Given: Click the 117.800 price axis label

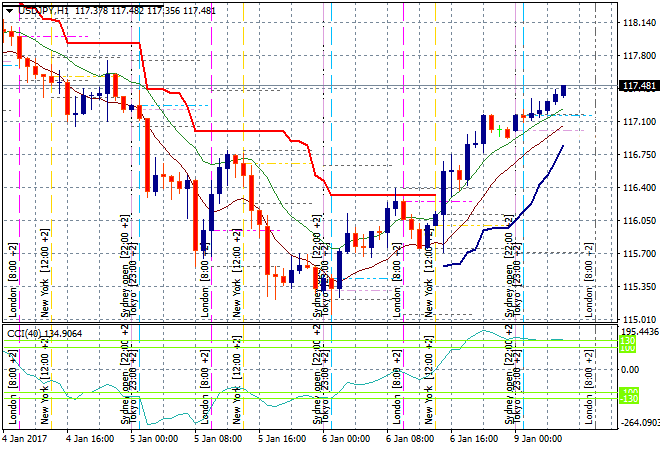Looking at the screenshot, I should [639, 56].
